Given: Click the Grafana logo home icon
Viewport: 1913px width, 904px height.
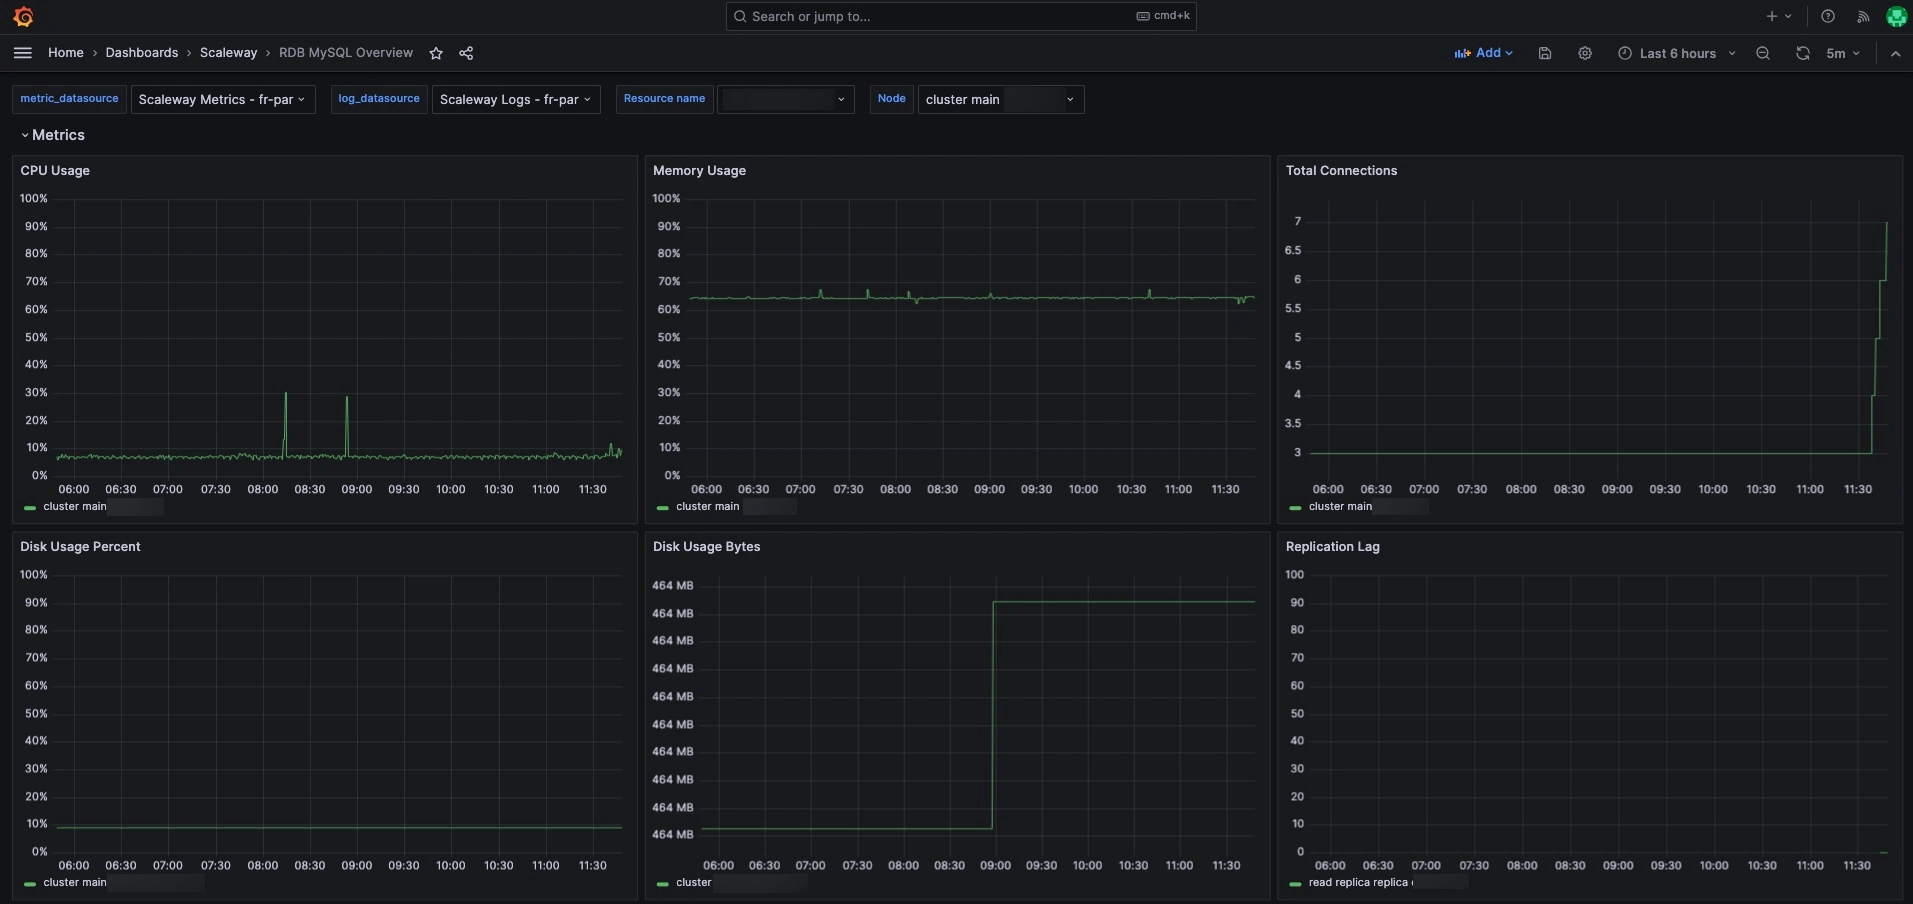Looking at the screenshot, I should pos(23,17).
